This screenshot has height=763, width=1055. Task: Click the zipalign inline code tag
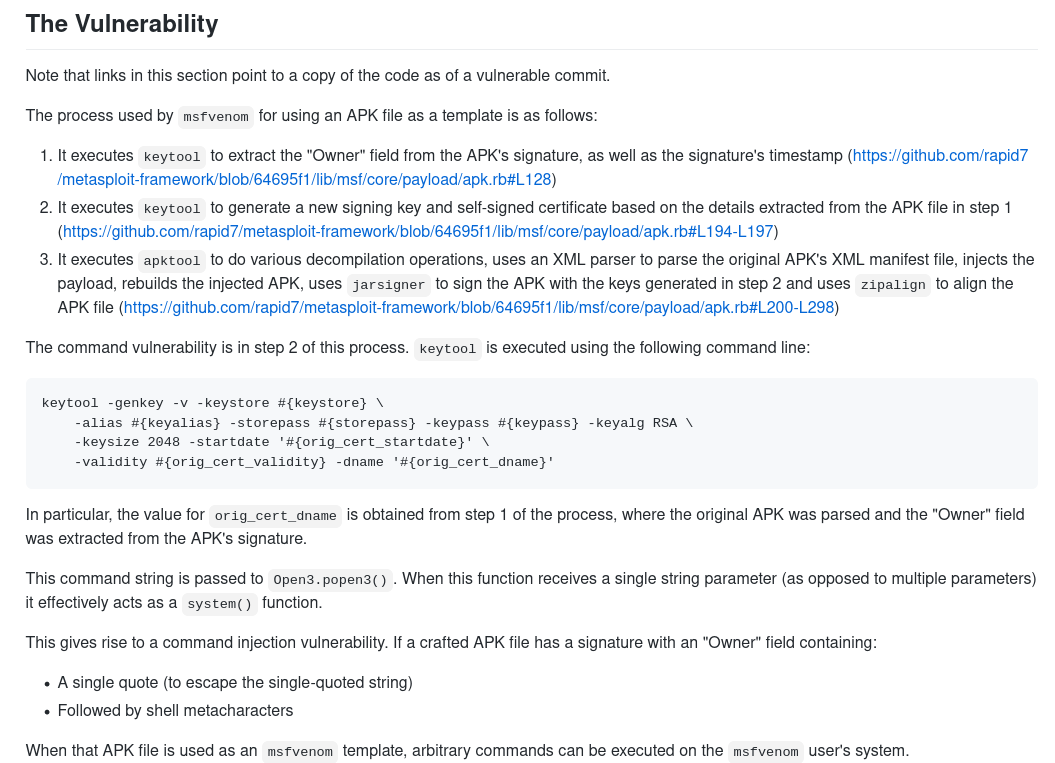[893, 285]
